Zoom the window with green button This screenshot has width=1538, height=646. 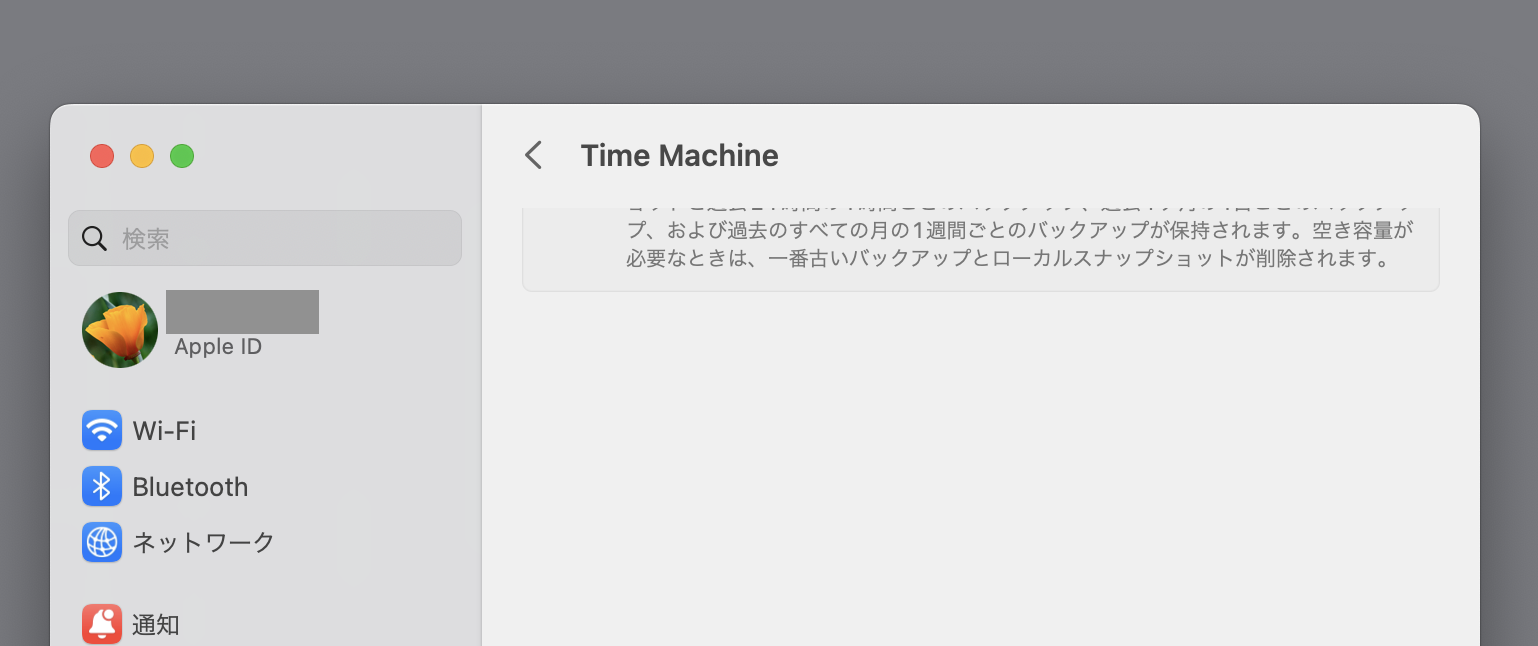click(x=182, y=156)
